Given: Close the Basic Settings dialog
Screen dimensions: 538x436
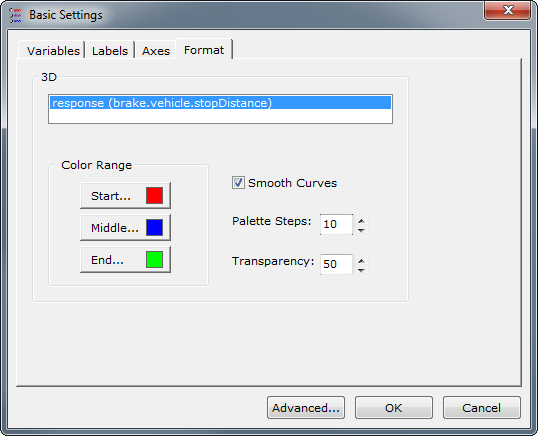Looking at the screenshot, I should pyautogui.click(x=507, y=10).
